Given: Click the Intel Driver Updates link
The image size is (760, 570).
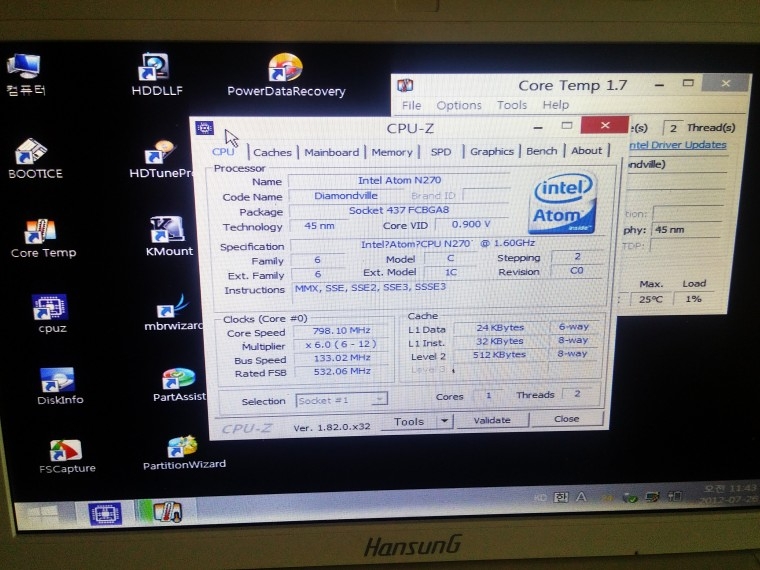Looking at the screenshot, I should [677, 144].
